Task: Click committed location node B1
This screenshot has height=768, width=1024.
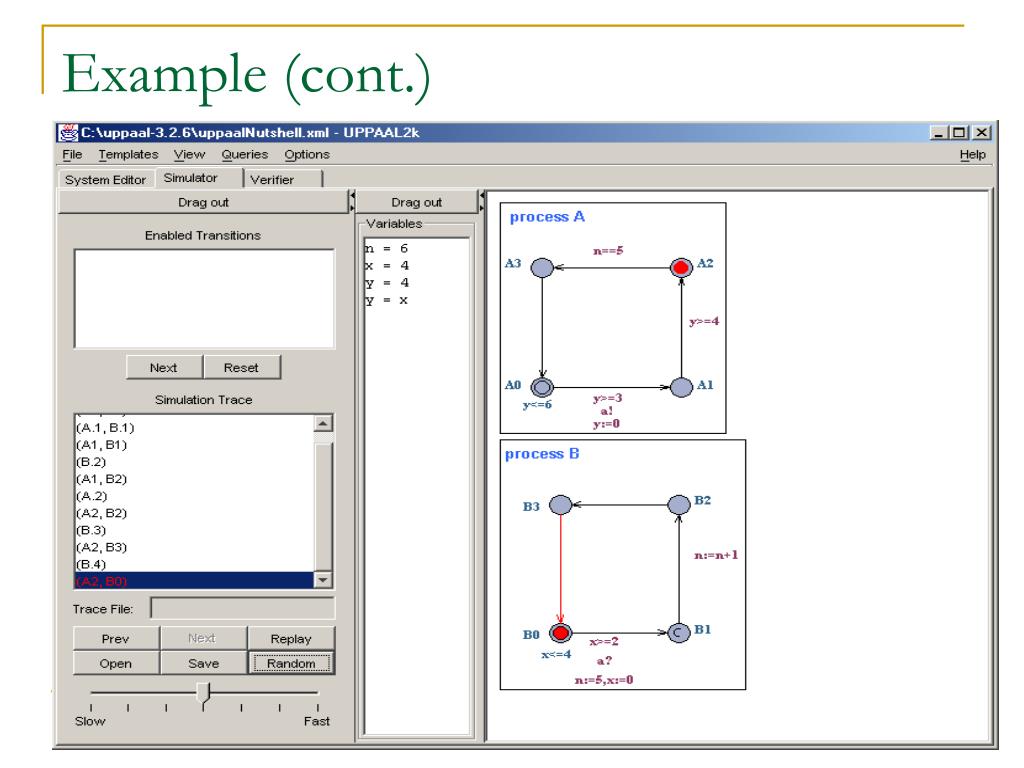Action: point(679,633)
